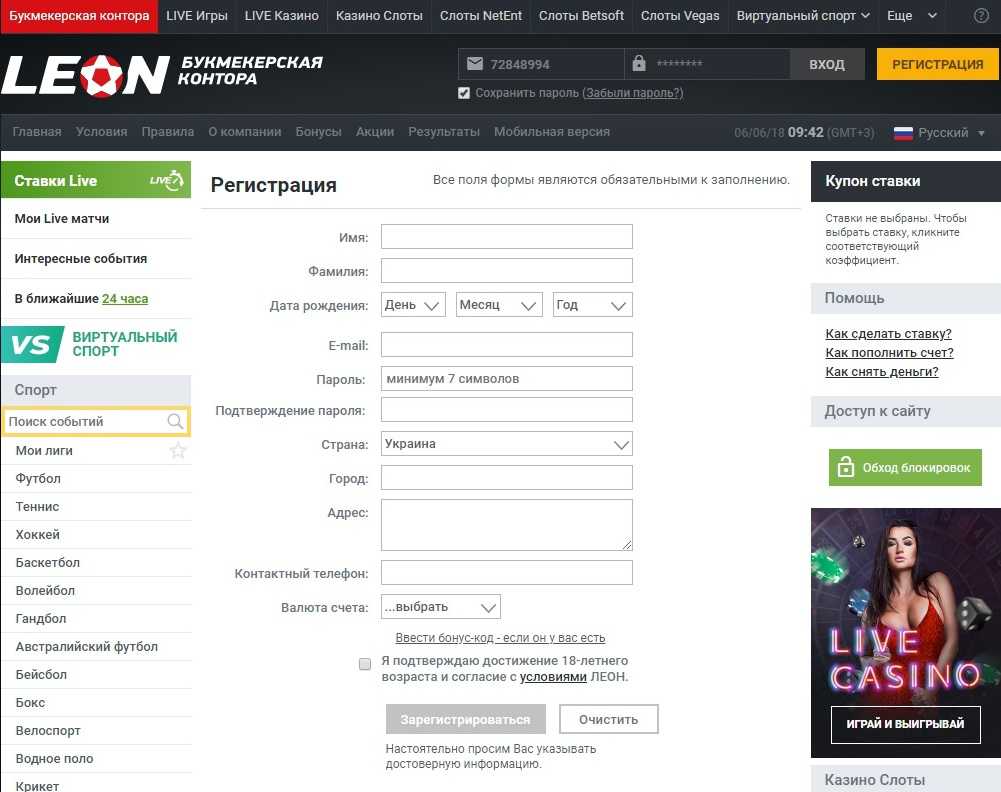
Task: Open the Слоты Betsoft tab
Action: pos(581,16)
